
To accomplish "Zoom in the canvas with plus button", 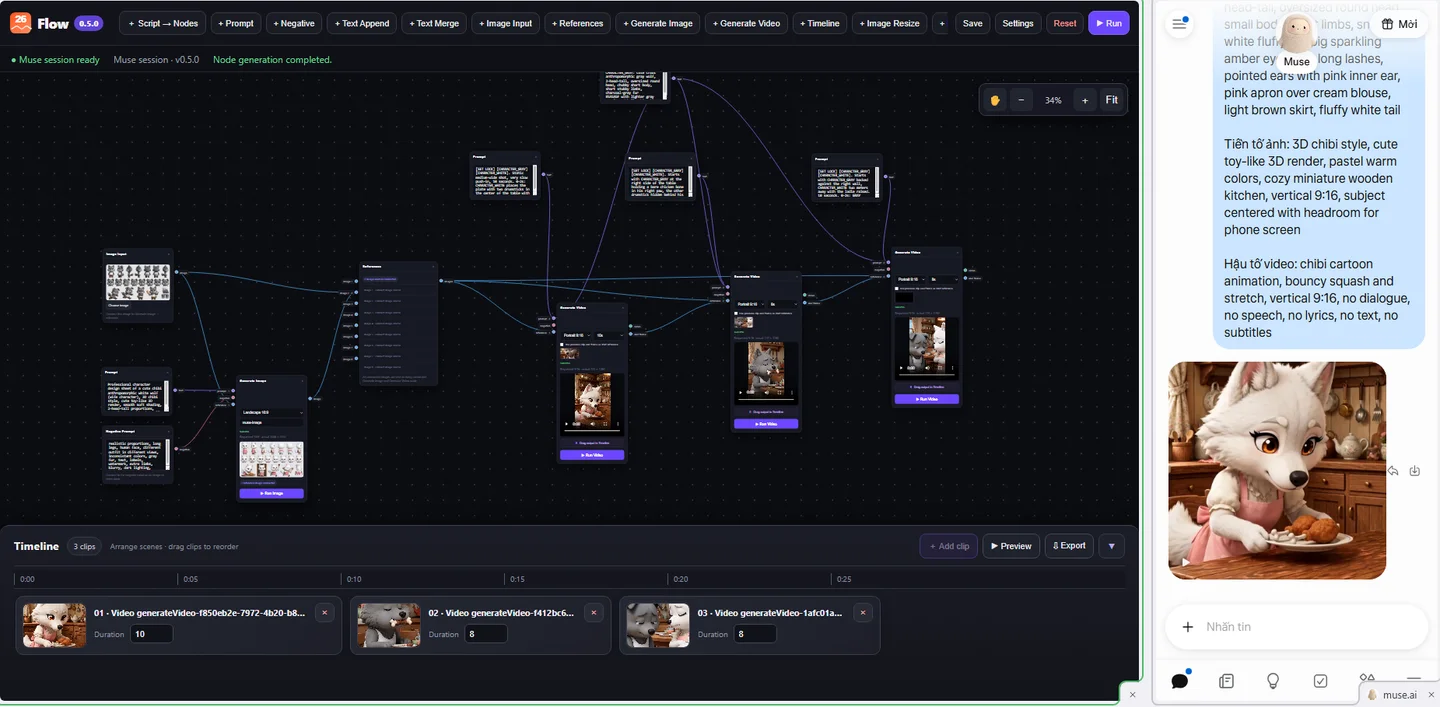I will point(1085,100).
